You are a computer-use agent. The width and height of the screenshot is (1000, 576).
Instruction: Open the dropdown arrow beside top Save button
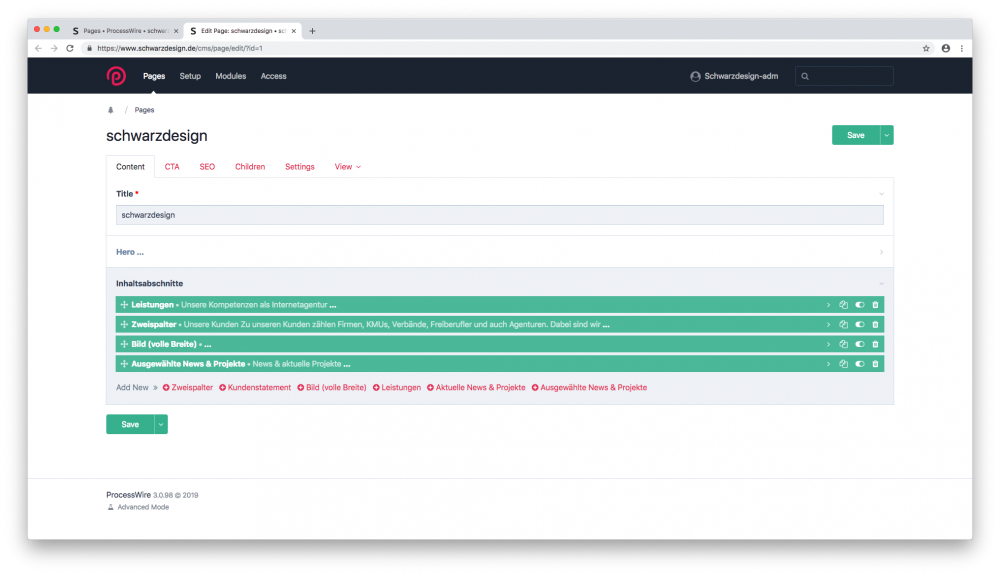coord(886,135)
